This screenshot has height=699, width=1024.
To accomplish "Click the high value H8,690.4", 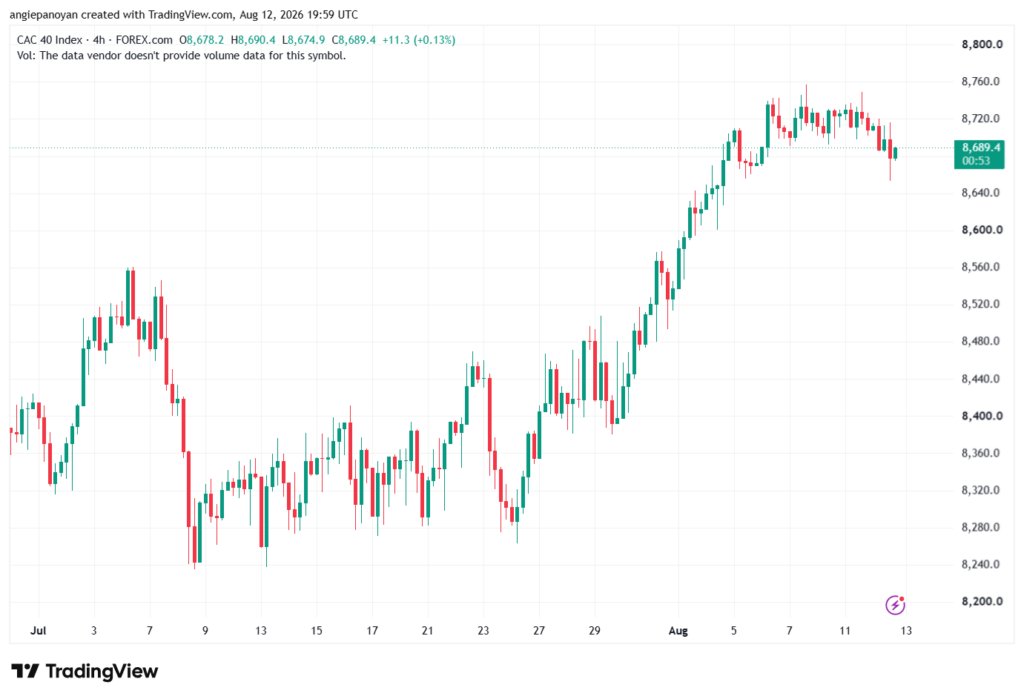I will pyautogui.click(x=253, y=40).
